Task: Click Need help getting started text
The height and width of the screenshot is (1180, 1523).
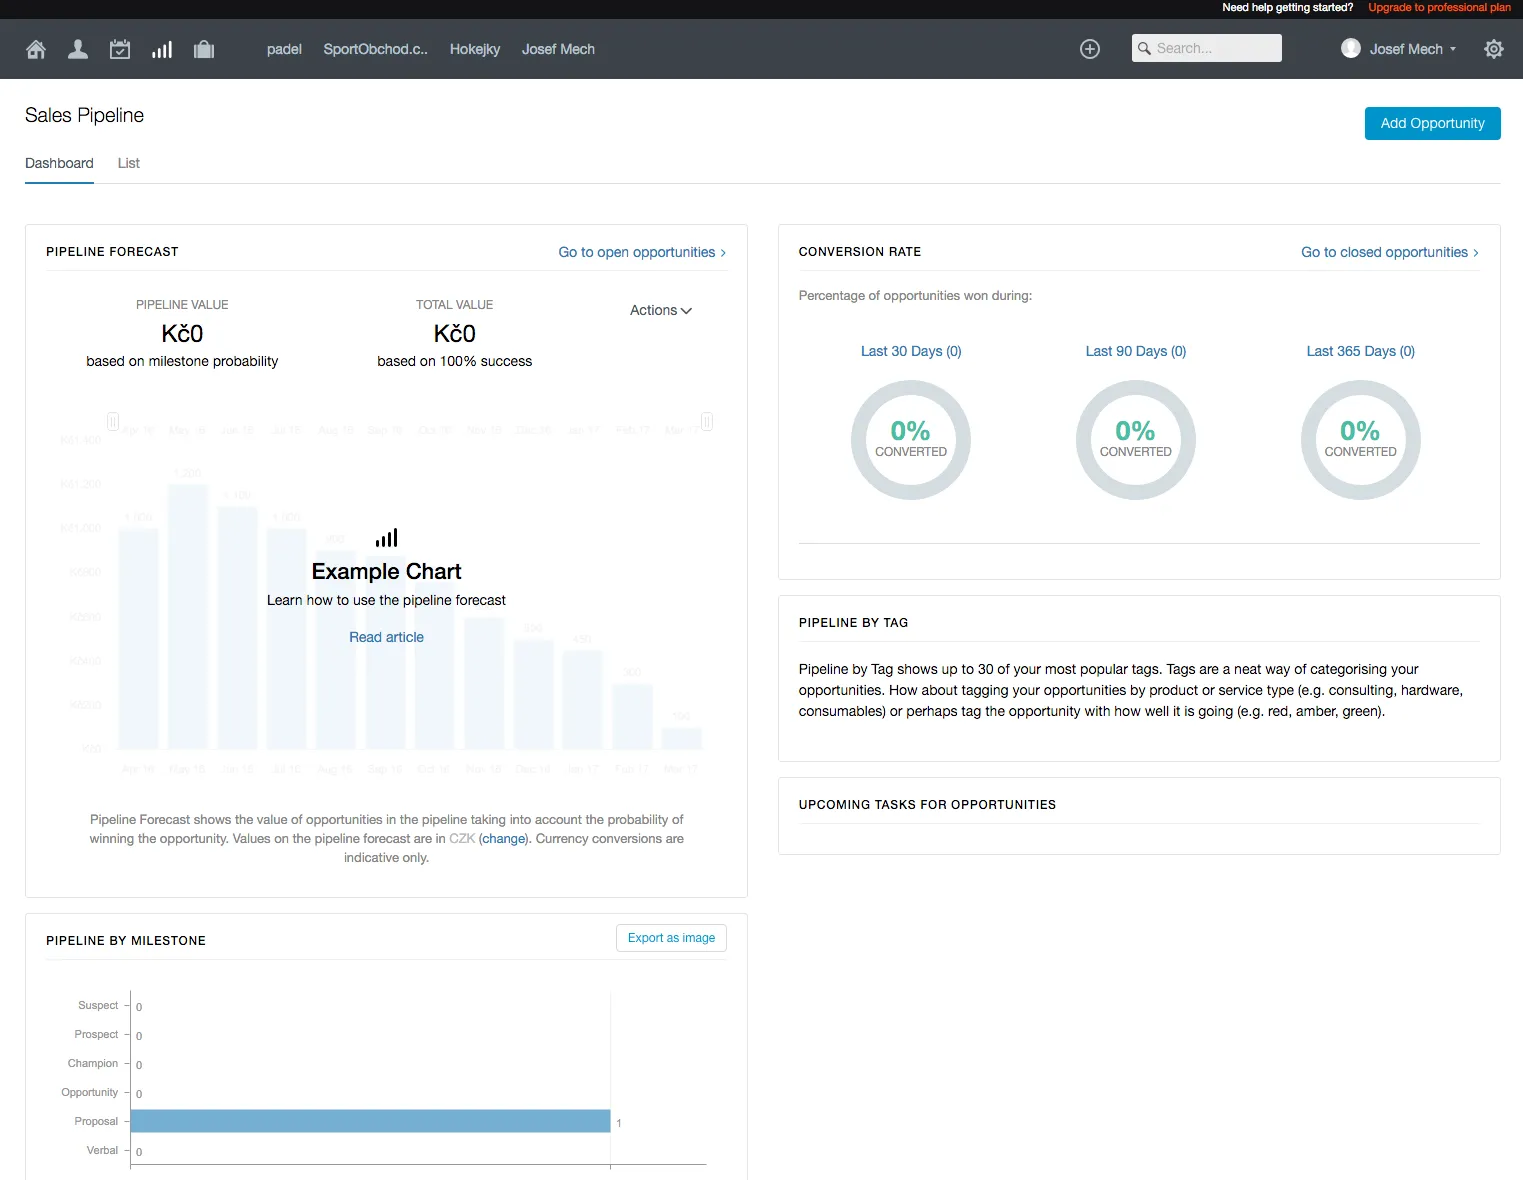Action: tap(1287, 7)
